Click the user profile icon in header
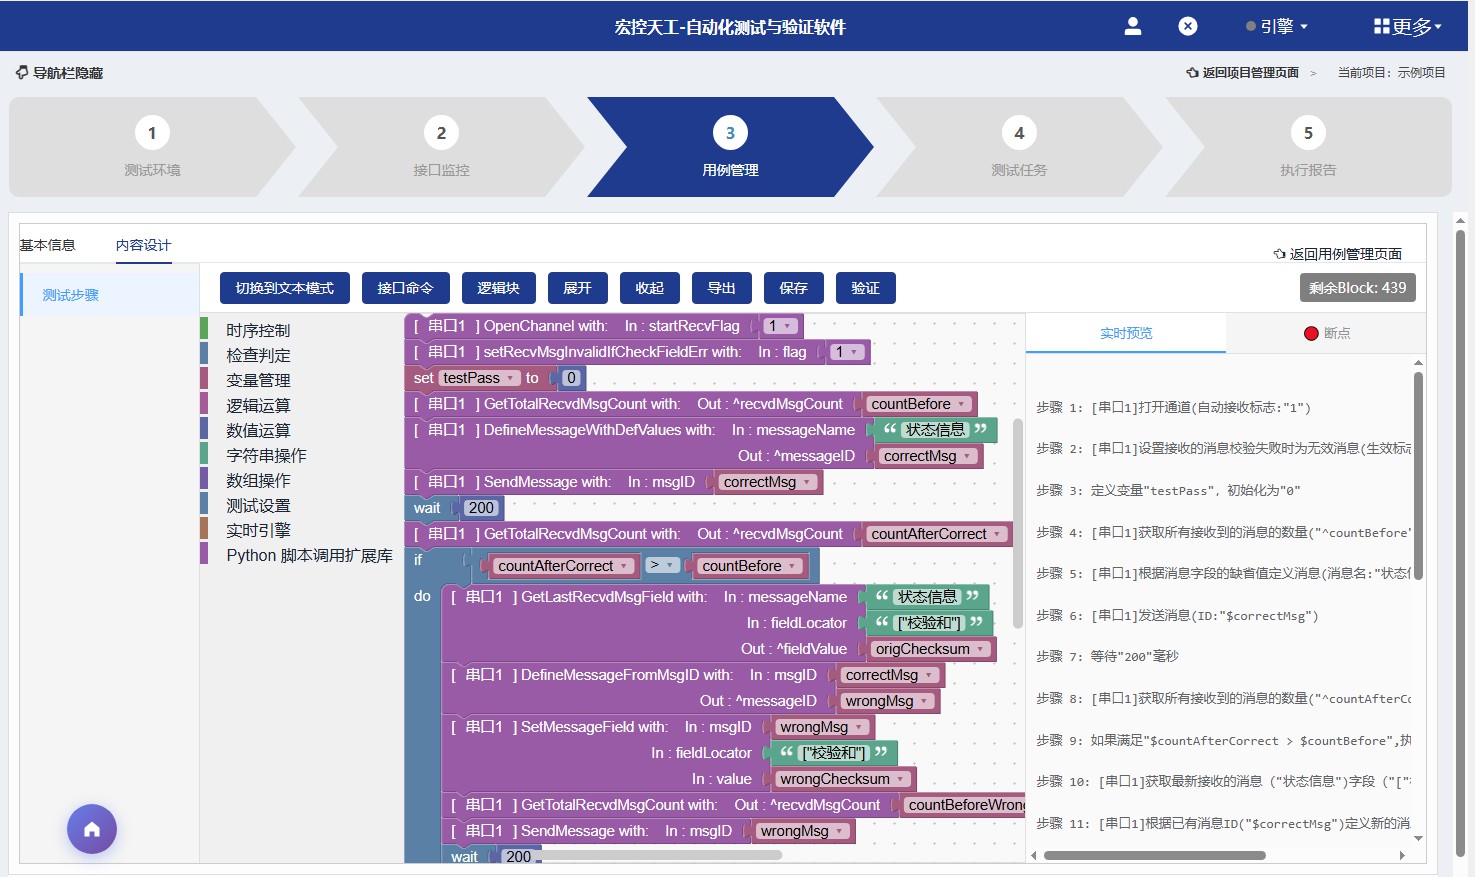The width and height of the screenshot is (1475, 877). 1132,26
